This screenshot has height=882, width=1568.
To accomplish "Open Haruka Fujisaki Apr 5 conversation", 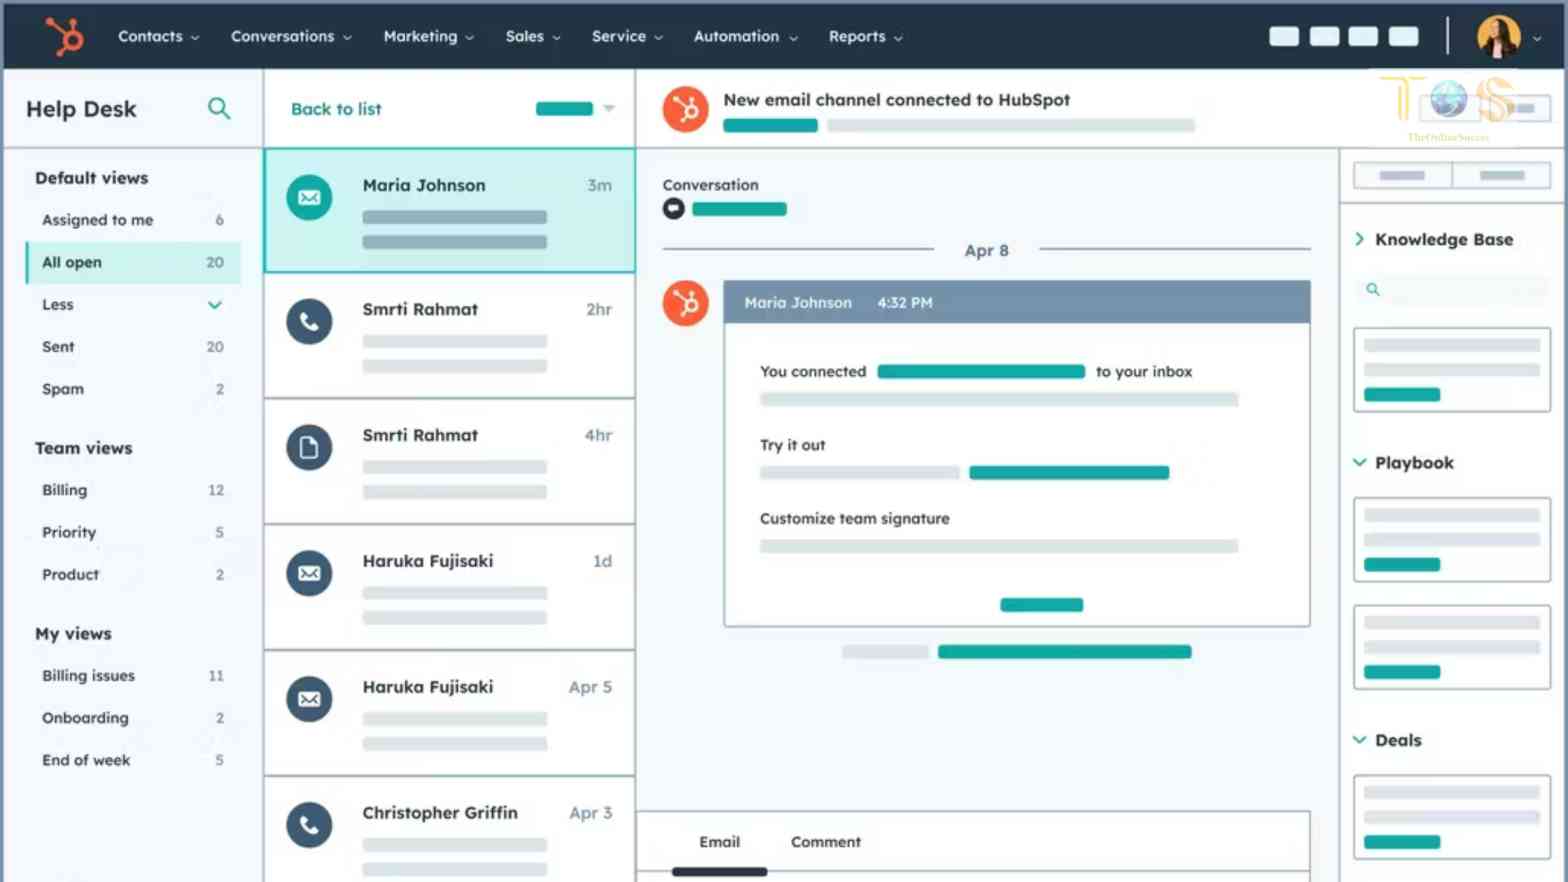I will (x=449, y=713).
